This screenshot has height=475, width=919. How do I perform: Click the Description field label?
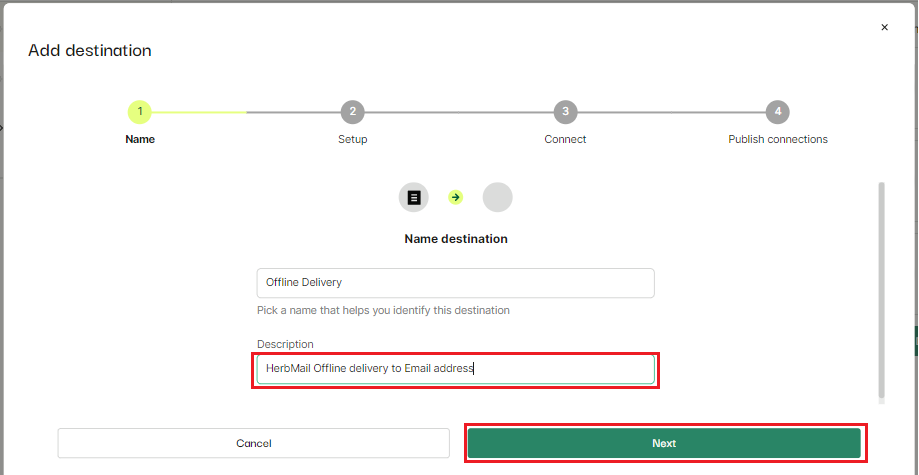[x=285, y=344]
